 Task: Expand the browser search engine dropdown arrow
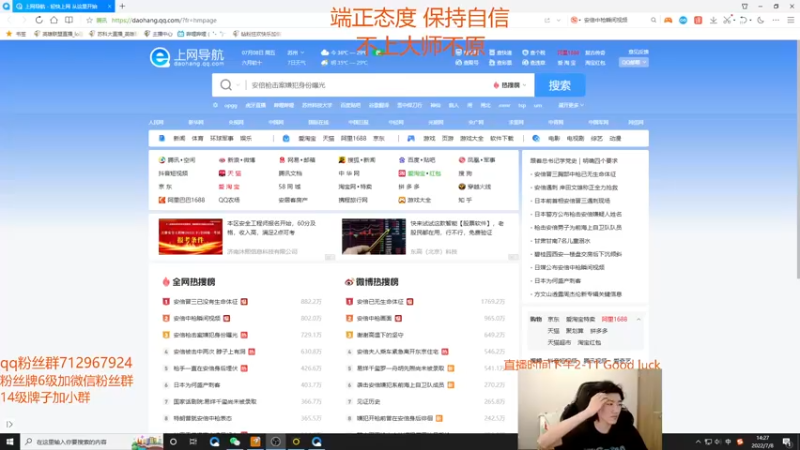point(582,20)
